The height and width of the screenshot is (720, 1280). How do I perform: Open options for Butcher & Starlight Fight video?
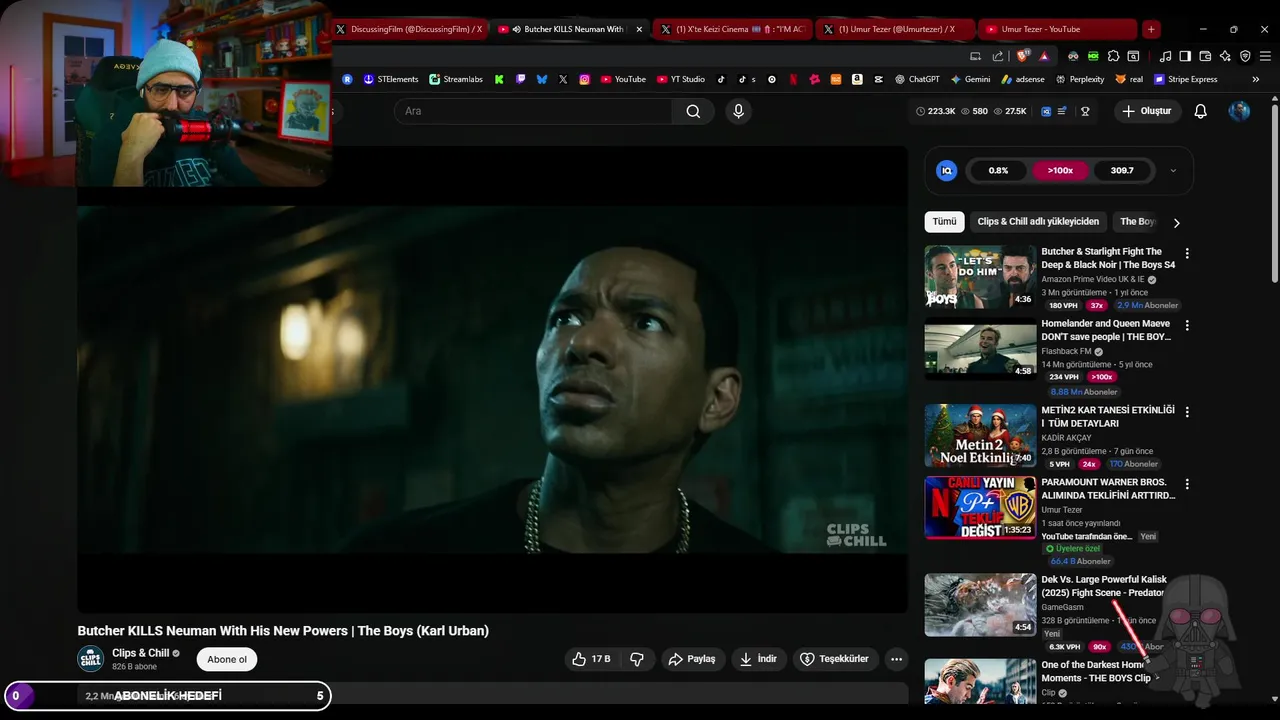pyautogui.click(x=1187, y=254)
